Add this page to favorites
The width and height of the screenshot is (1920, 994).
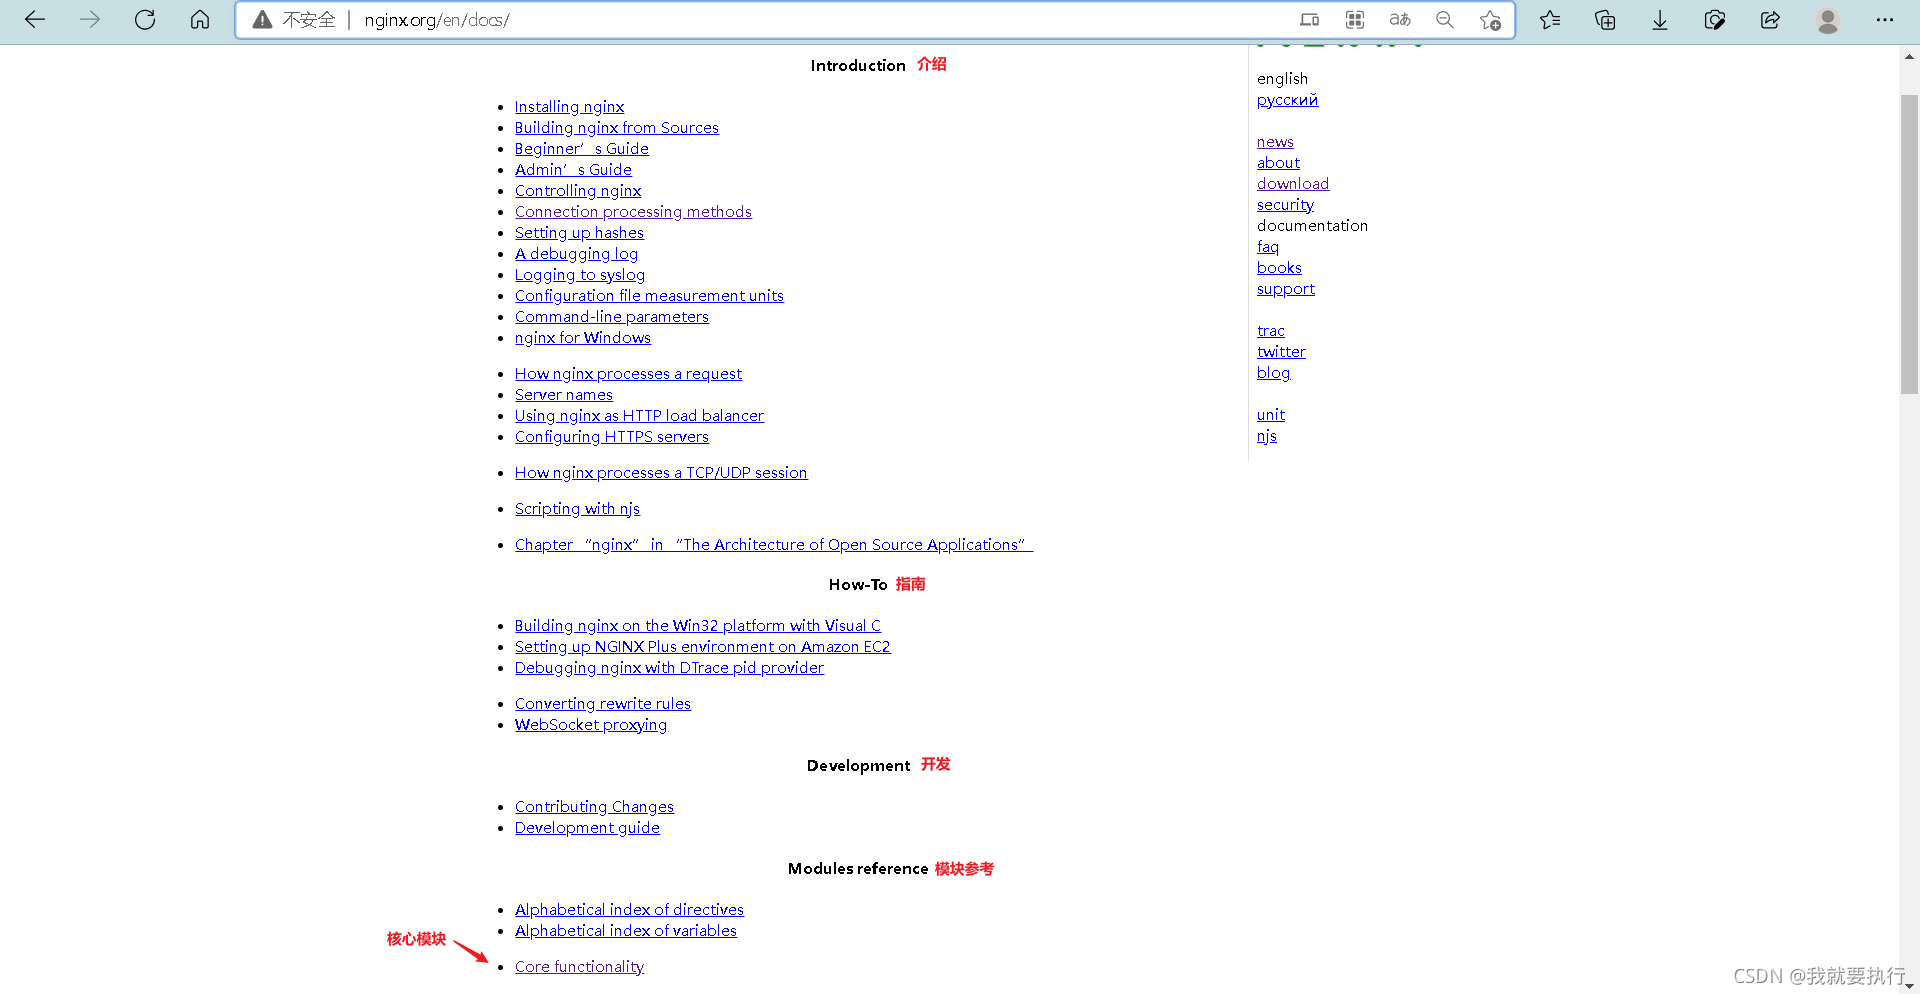coord(1490,20)
